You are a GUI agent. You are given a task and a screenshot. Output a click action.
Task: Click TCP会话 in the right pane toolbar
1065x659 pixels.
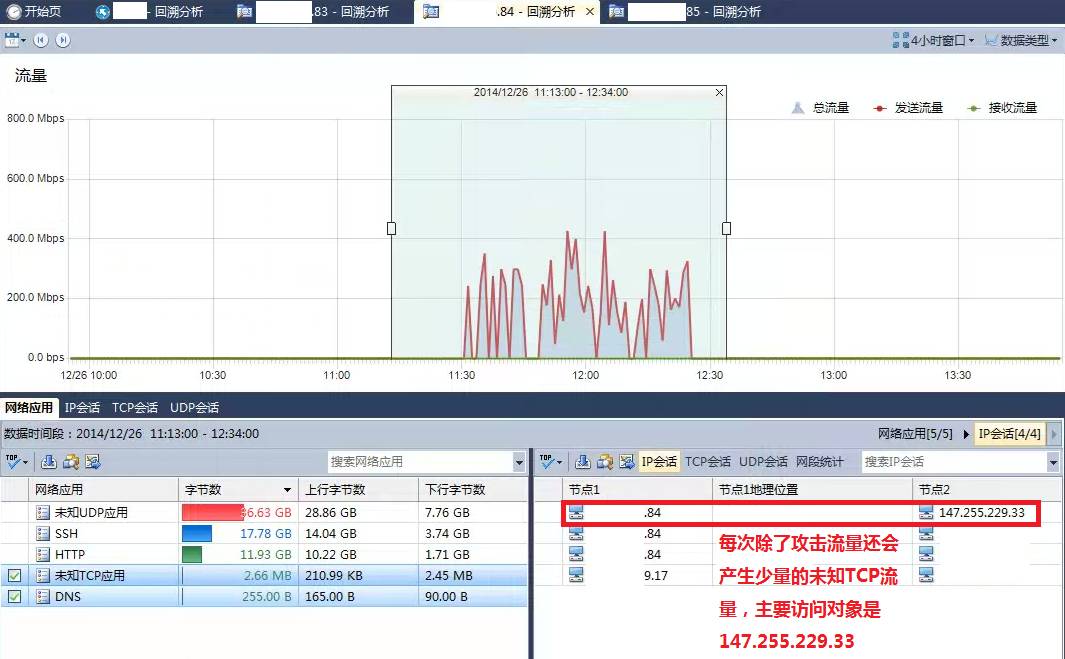point(708,462)
